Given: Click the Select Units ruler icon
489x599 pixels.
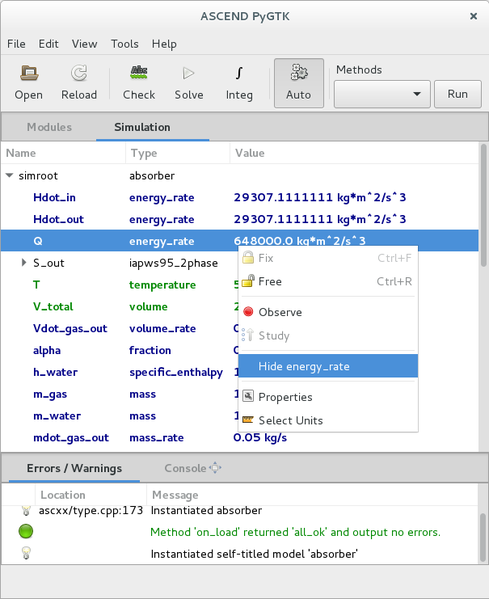Looking at the screenshot, I should click(248, 420).
